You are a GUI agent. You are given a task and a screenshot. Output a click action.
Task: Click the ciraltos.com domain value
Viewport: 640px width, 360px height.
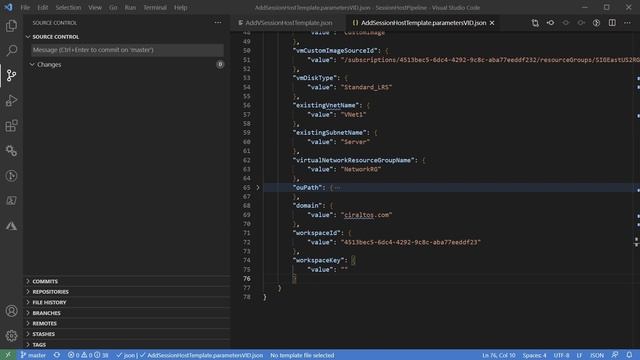367,215
